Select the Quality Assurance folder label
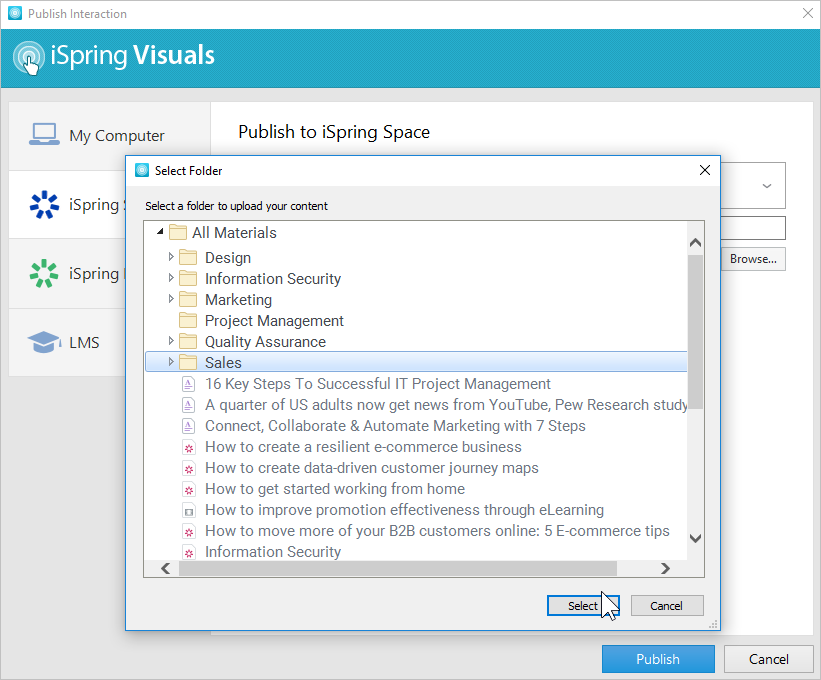The width and height of the screenshot is (821, 680). point(265,341)
